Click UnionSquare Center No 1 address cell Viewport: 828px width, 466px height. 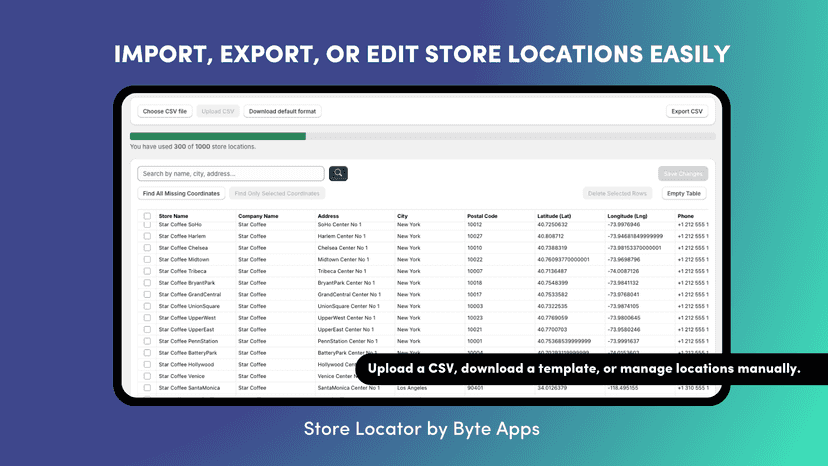click(x=349, y=306)
